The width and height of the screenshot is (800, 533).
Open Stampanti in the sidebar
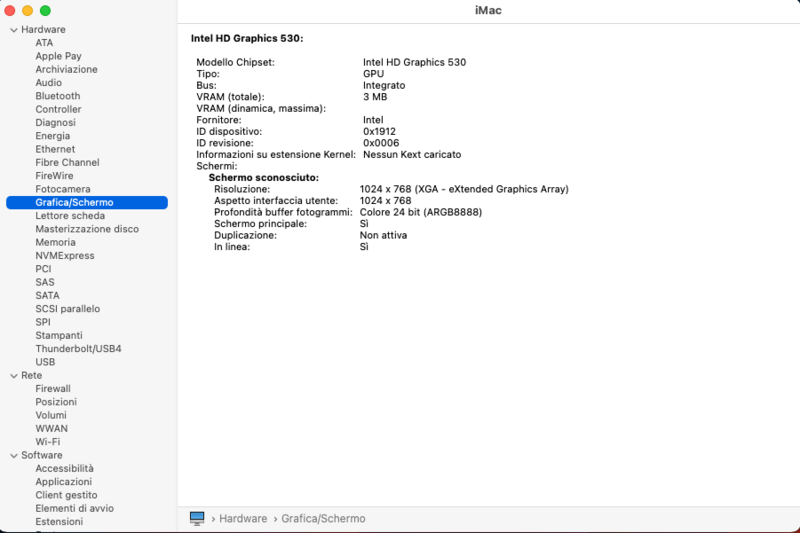(59, 335)
